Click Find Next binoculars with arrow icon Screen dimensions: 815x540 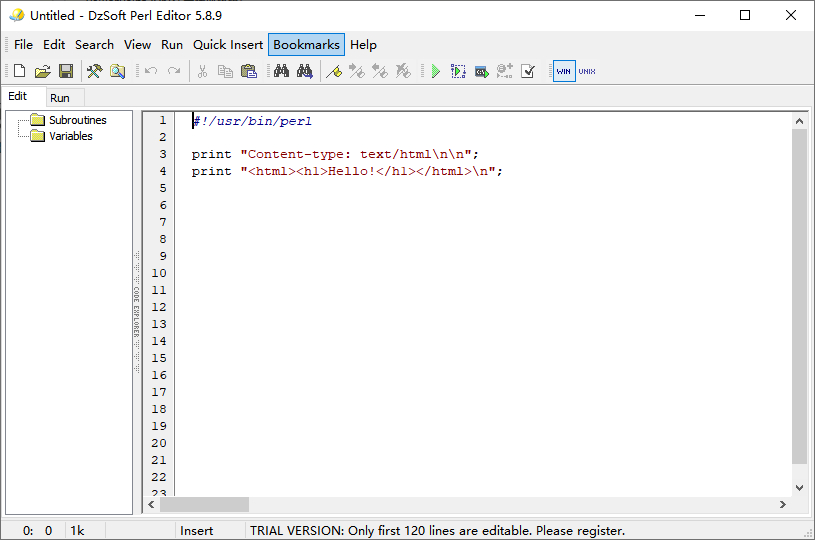pyautogui.click(x=305, y=71)
